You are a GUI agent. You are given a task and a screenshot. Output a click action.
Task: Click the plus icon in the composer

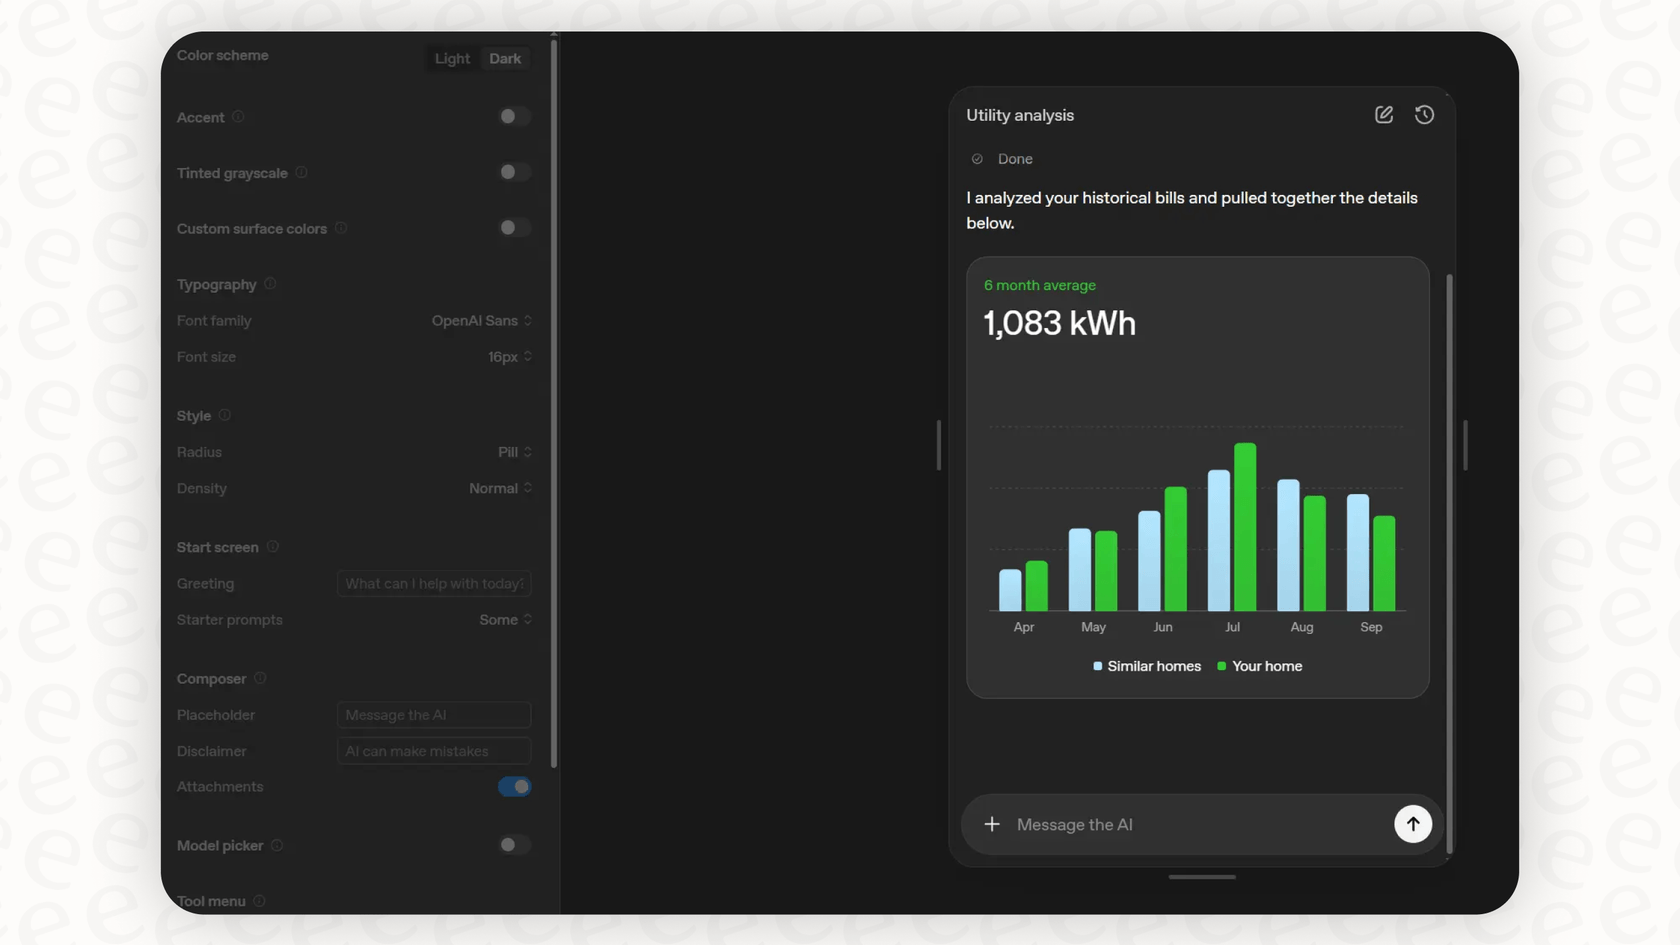(x=992, y=824)
